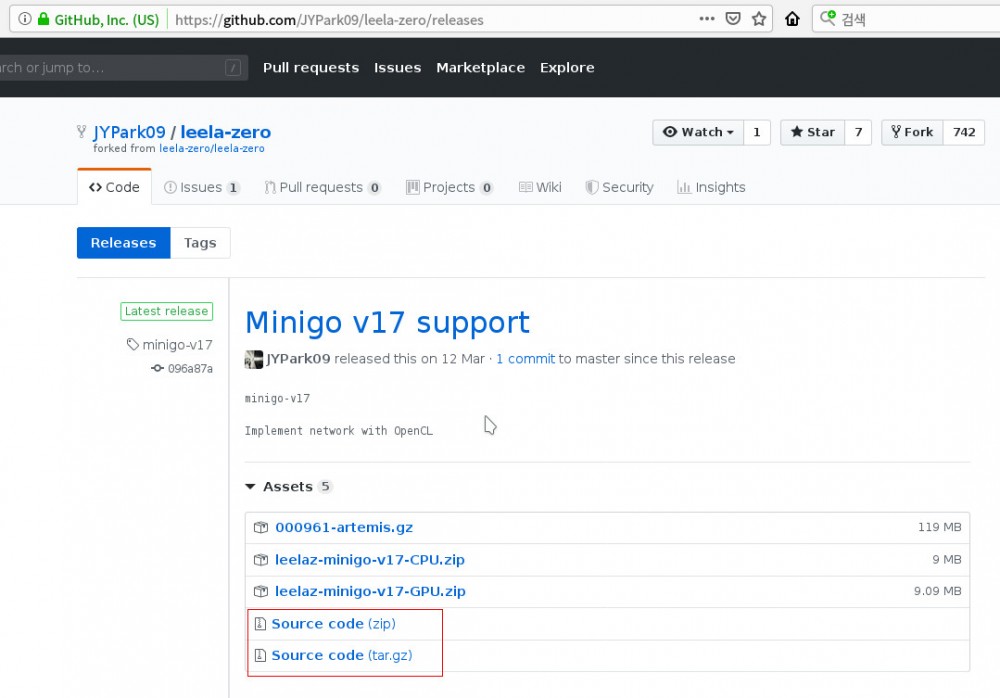Click the file icon for Source code (tar.gz)
Image resolution: width=1000 pixels, height=698 pixels.
click(x=260, y=655)
